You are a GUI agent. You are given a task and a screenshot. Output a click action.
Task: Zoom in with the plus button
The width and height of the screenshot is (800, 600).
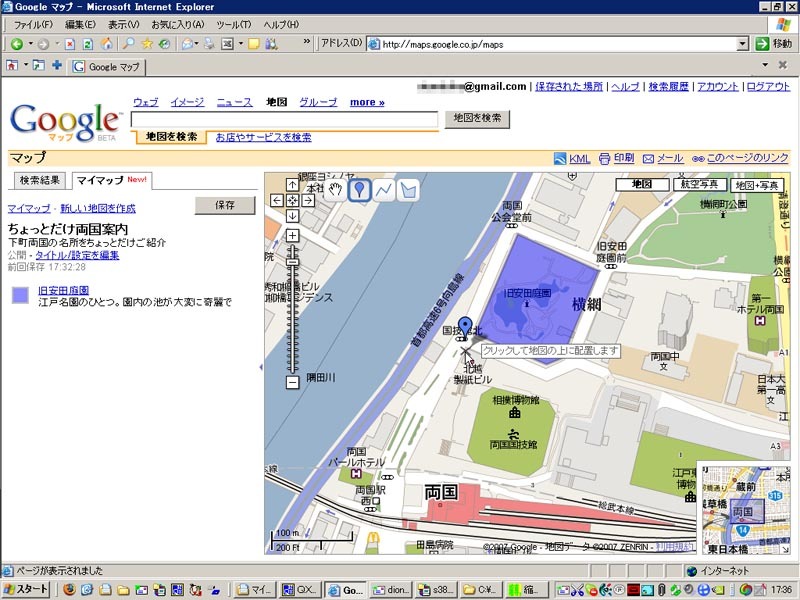click(292, 235)
